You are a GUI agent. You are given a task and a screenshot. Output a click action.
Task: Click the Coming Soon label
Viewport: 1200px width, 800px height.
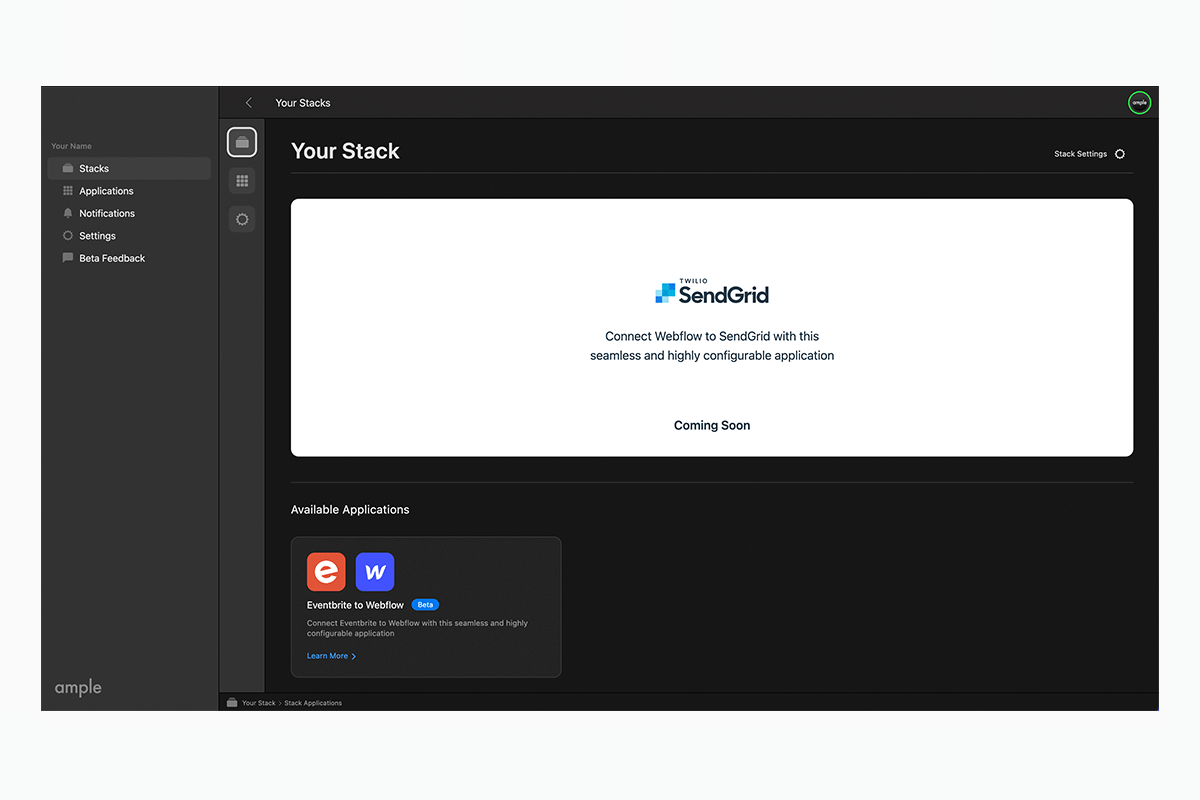[x=712, y=425]
